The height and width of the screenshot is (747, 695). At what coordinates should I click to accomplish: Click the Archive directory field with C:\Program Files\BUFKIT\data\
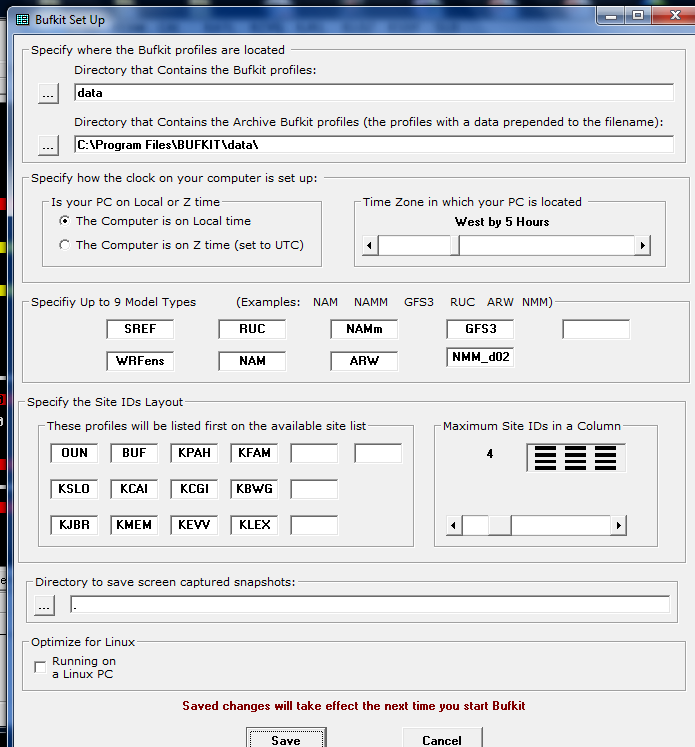pos(374,144)
